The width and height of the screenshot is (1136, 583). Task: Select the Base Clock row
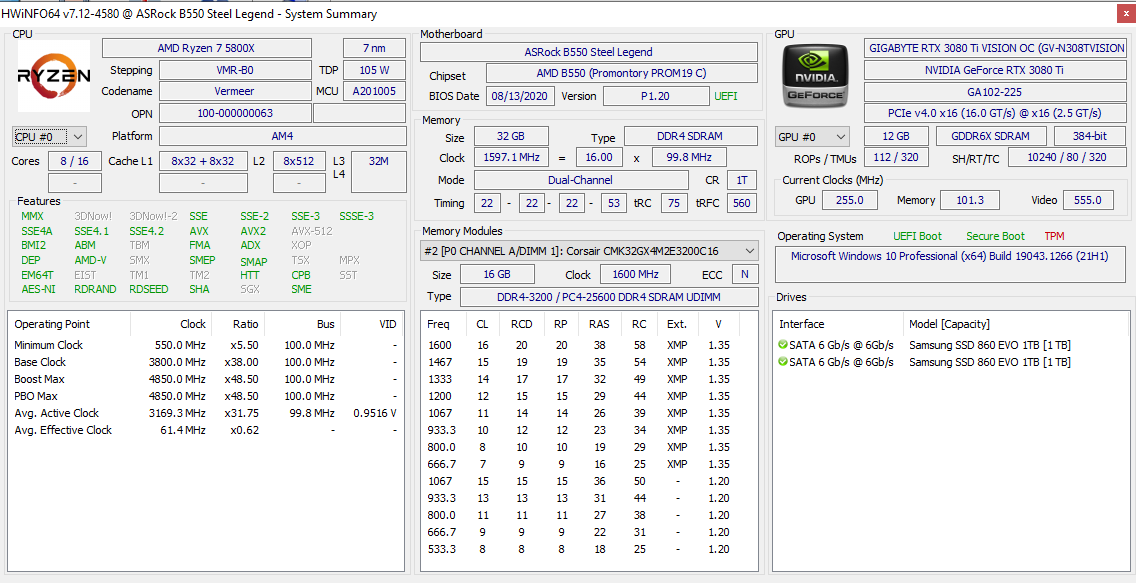coord(206,362)
